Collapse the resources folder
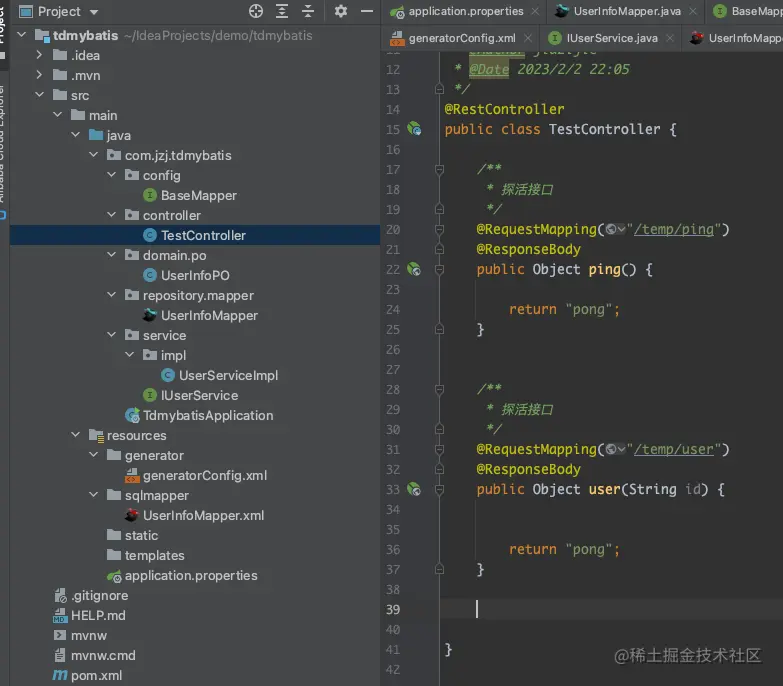Viewport: 783px width, 686px height. [x=75, y=434]
